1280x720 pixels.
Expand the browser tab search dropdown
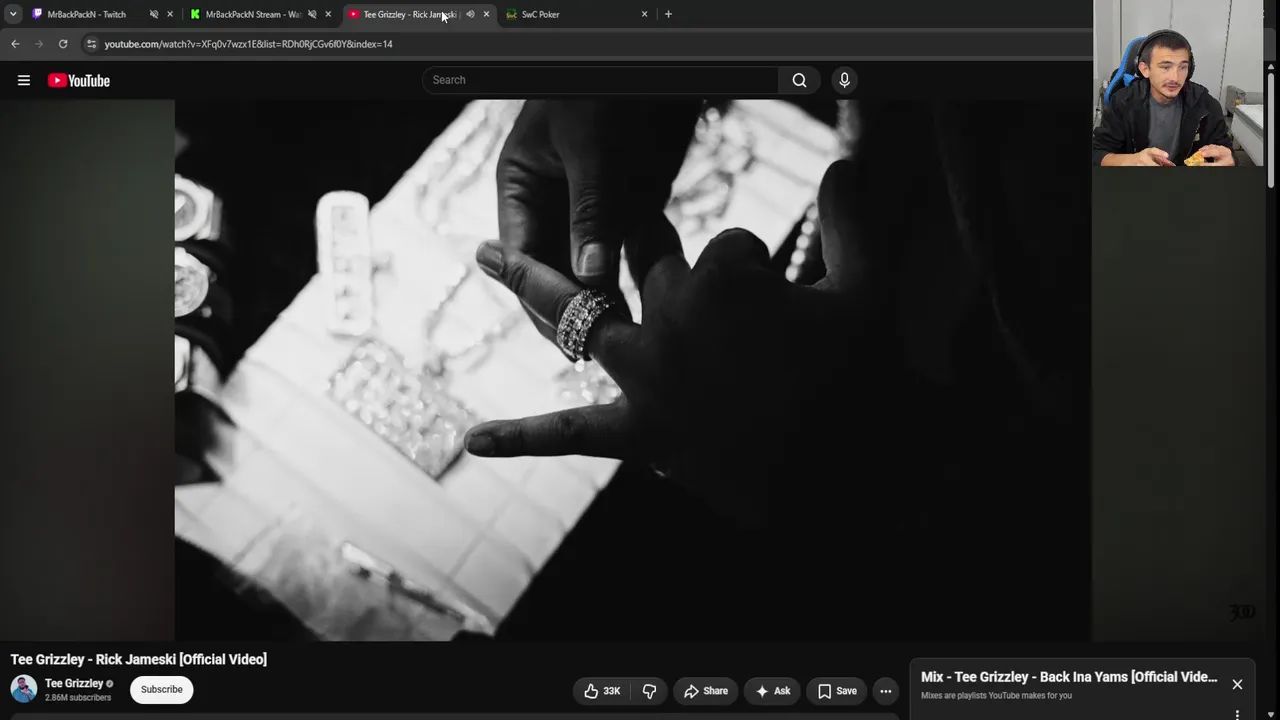tap(13, 14)
